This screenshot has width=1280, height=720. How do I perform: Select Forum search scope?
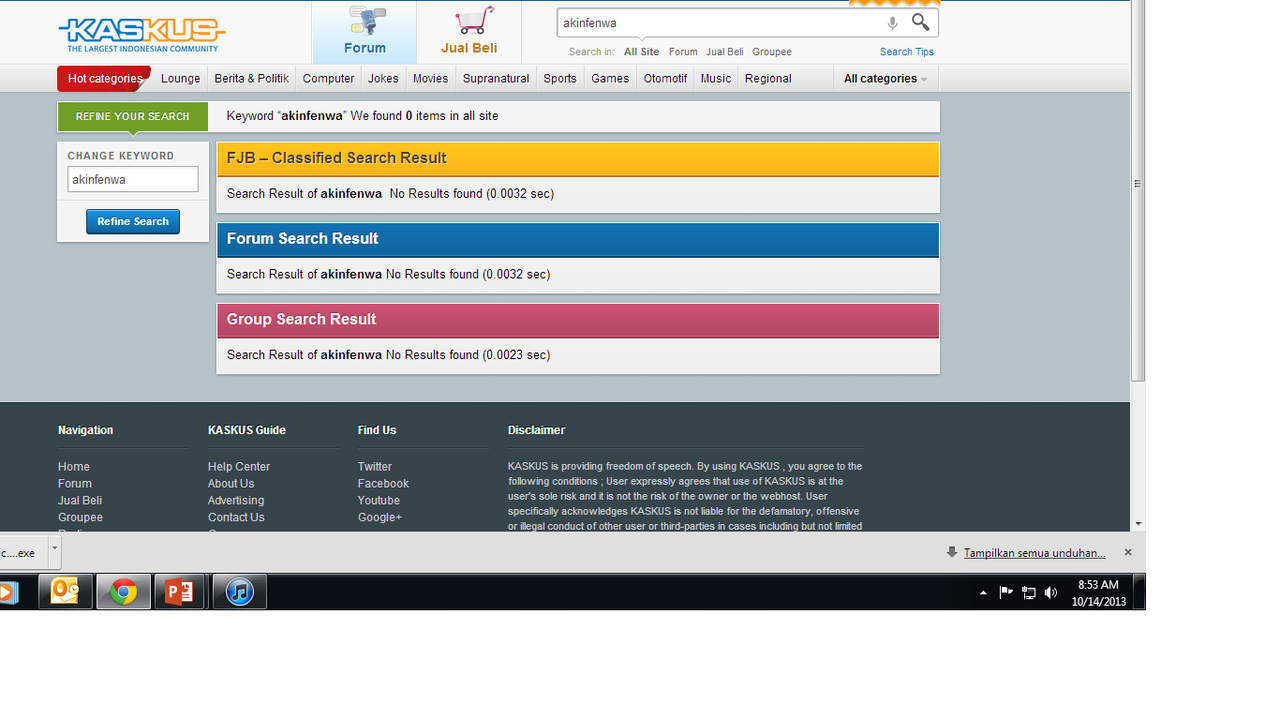coord(683,52)
